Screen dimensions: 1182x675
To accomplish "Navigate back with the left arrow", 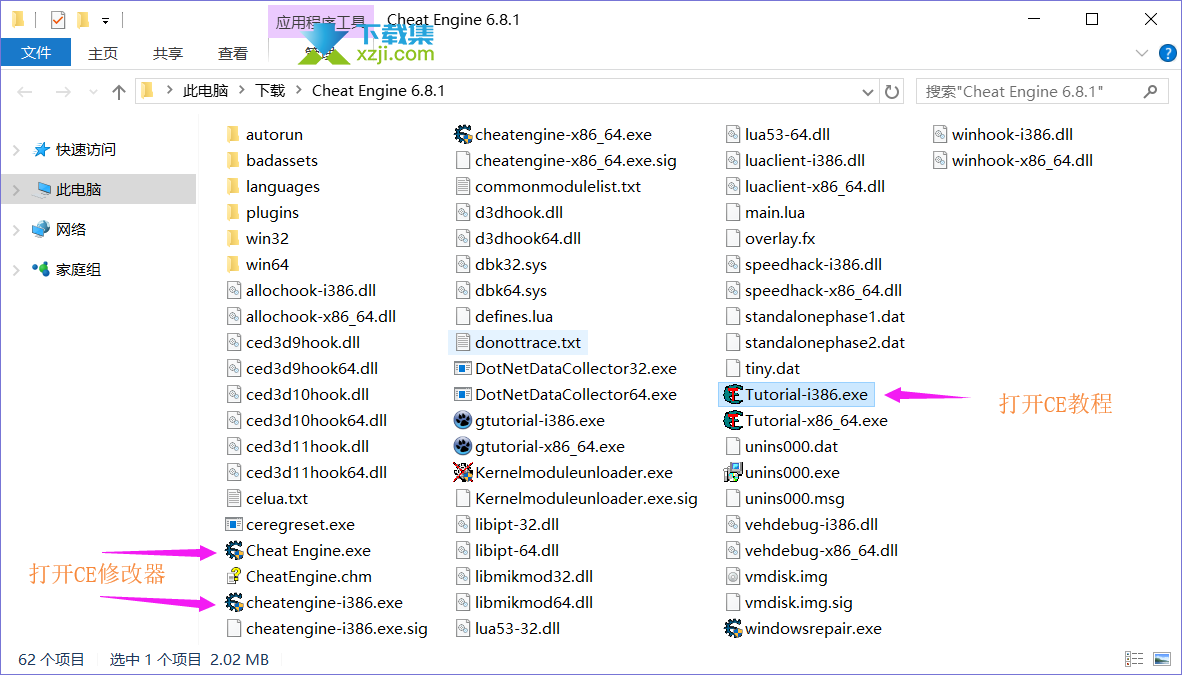I will point(25,92).
